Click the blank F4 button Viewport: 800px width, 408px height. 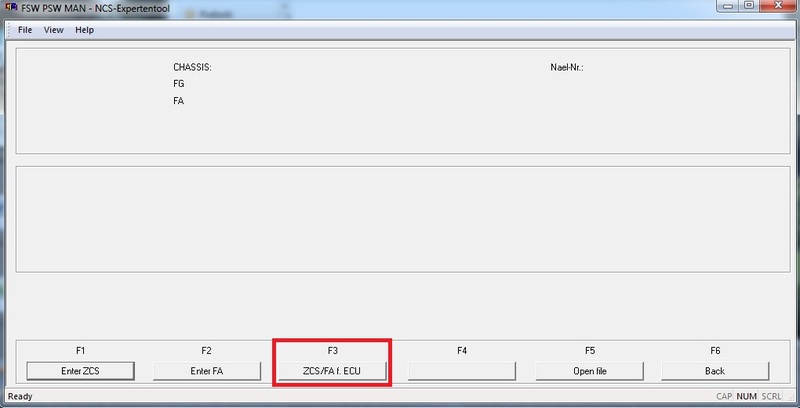pyautogui.click(x=461, y=370)
